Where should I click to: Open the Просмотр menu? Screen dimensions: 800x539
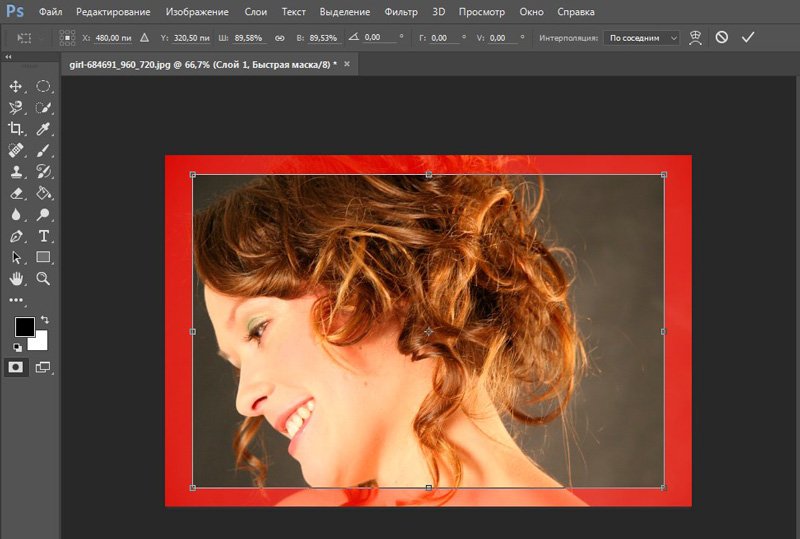pos(482,12)
